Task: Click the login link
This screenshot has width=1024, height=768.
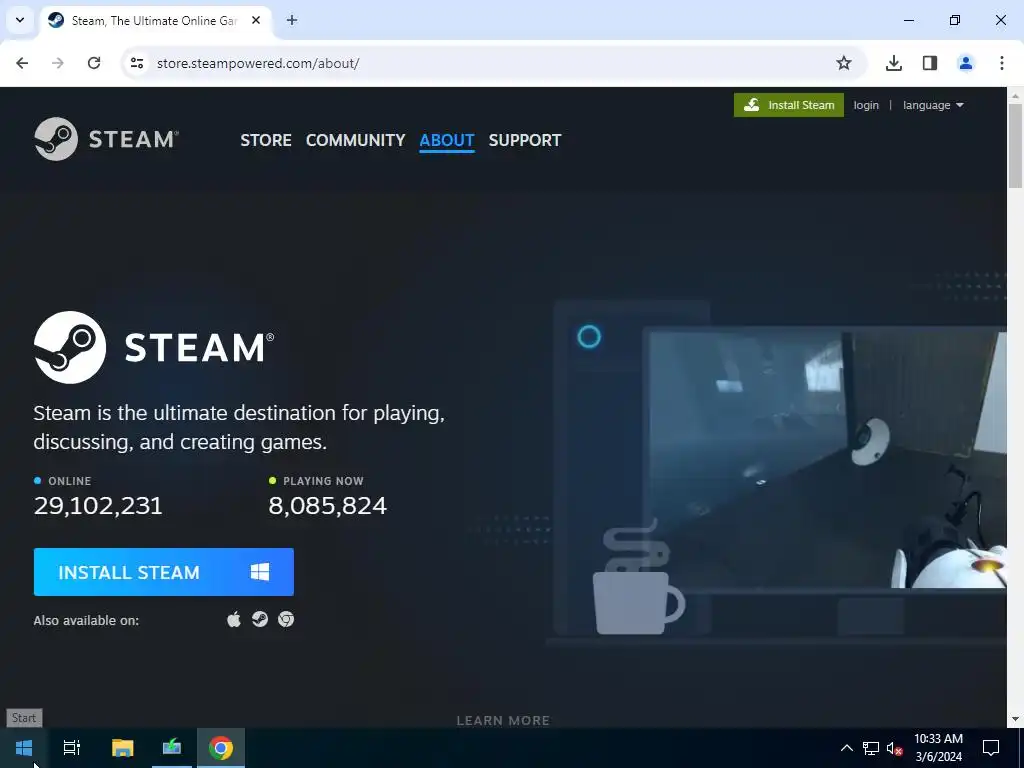Action: point(866,105)
